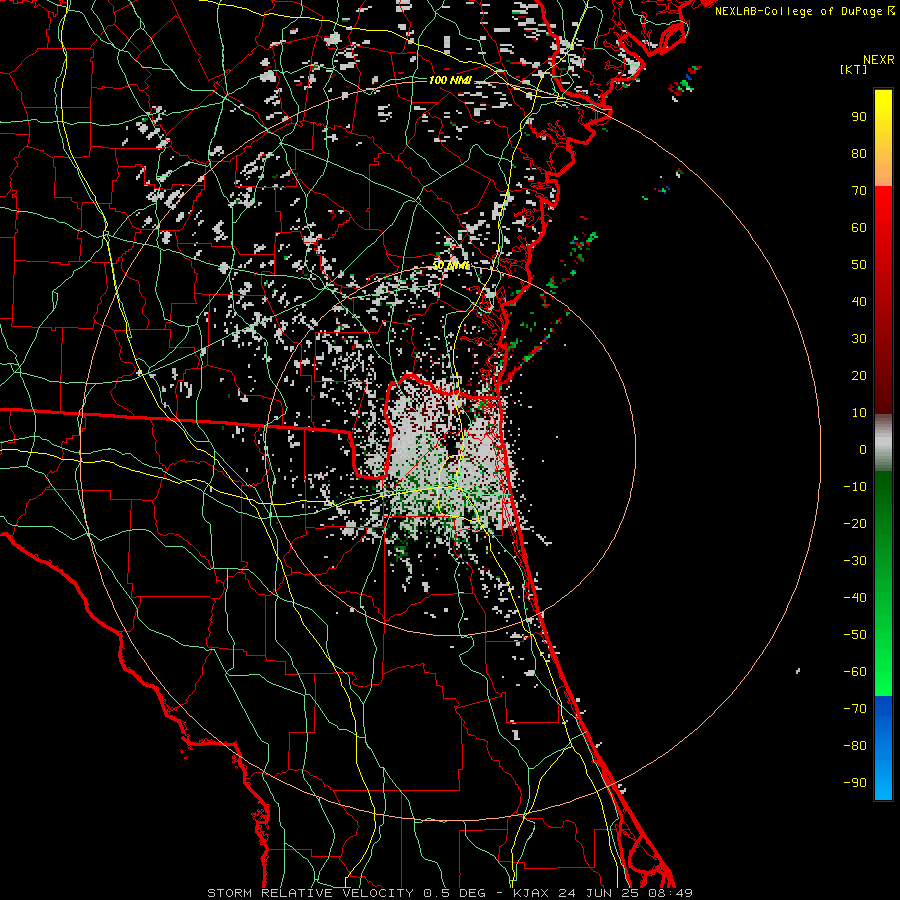This screenshot has height=900, width=900.
Task: Click the -60 value on velocity scale
Action: tap(855, 672)
